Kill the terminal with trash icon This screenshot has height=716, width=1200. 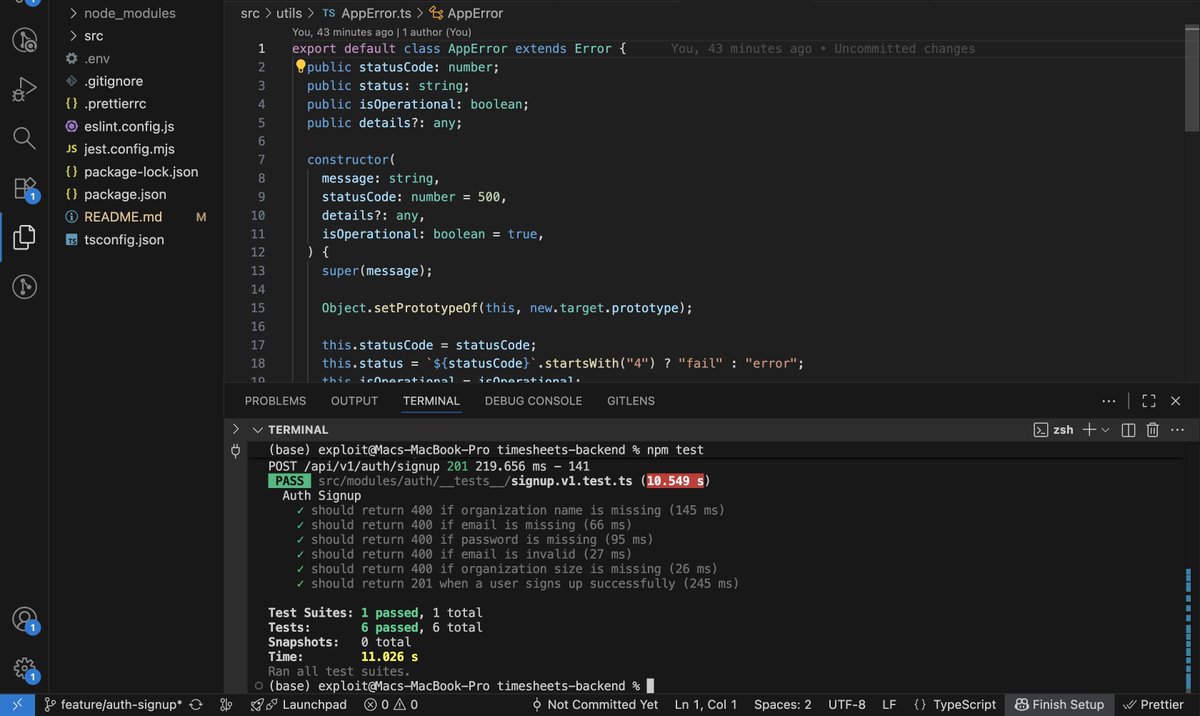pyautogui.click(x=1152, y=430)
